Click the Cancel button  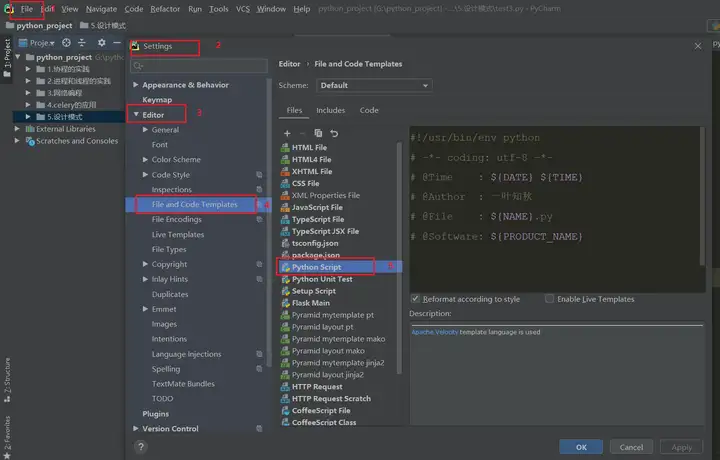tap(631, 447)
